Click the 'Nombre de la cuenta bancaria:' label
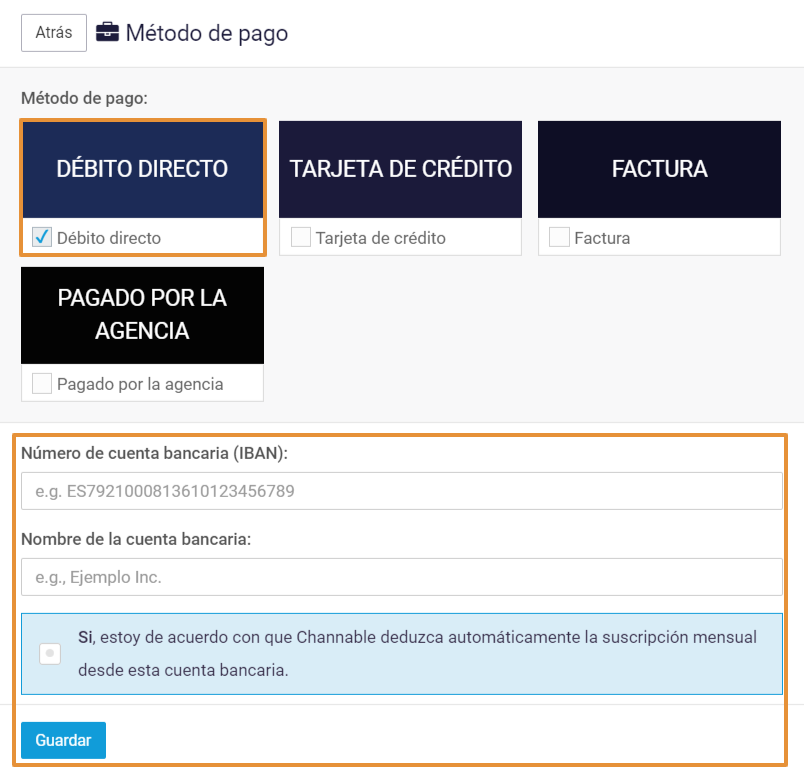This screenshot has height=774, width=804. click(x=136, y=539)
